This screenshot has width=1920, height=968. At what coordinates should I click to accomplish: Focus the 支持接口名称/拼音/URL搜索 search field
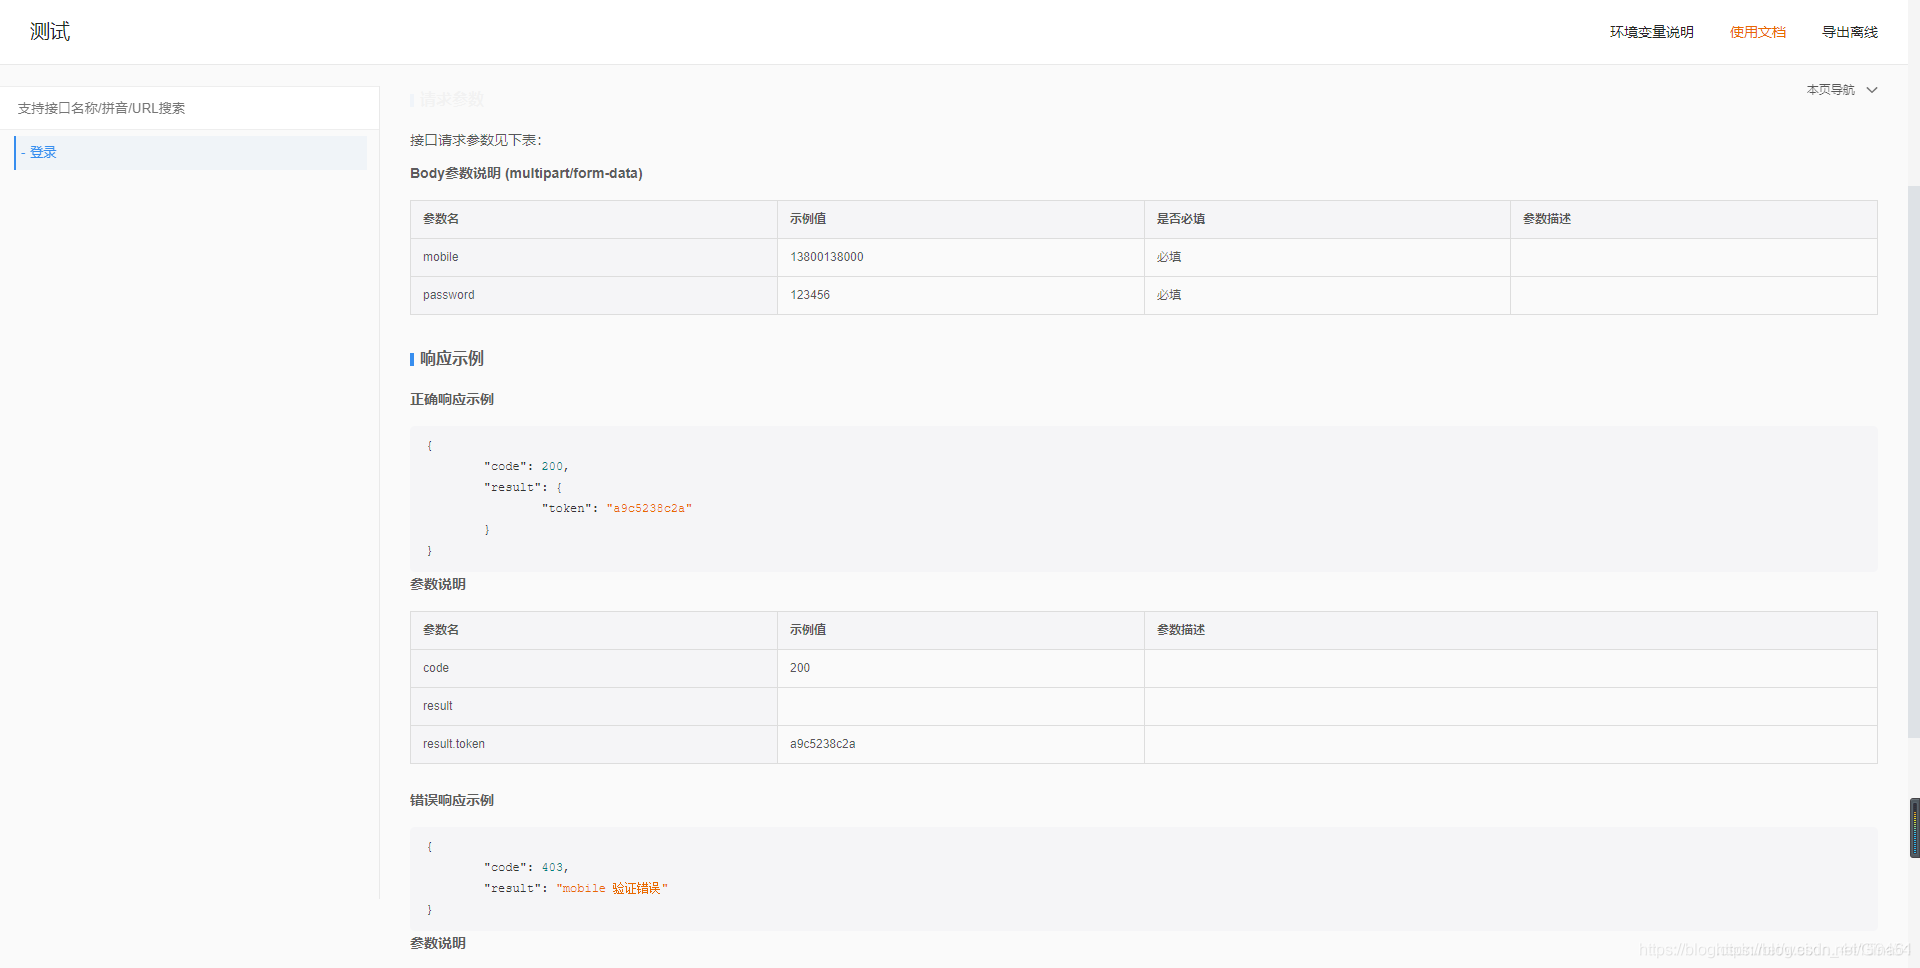[x=189, y=108]
